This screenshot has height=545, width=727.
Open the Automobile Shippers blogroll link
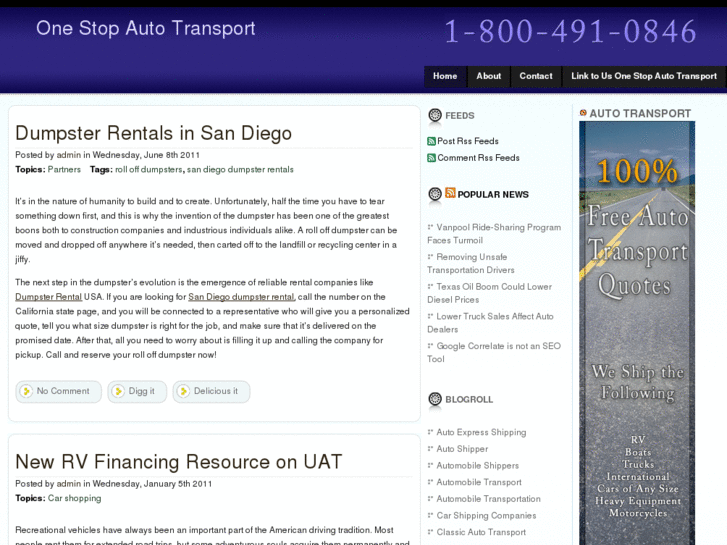tap(478, 466)
